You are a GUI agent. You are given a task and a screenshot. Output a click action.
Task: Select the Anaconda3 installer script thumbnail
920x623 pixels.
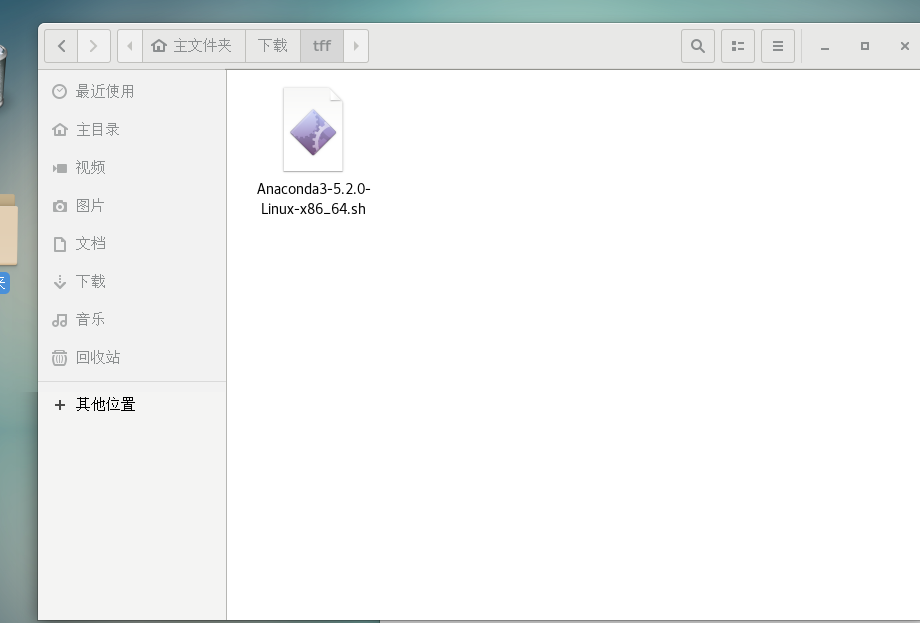(x=313, y=128)
